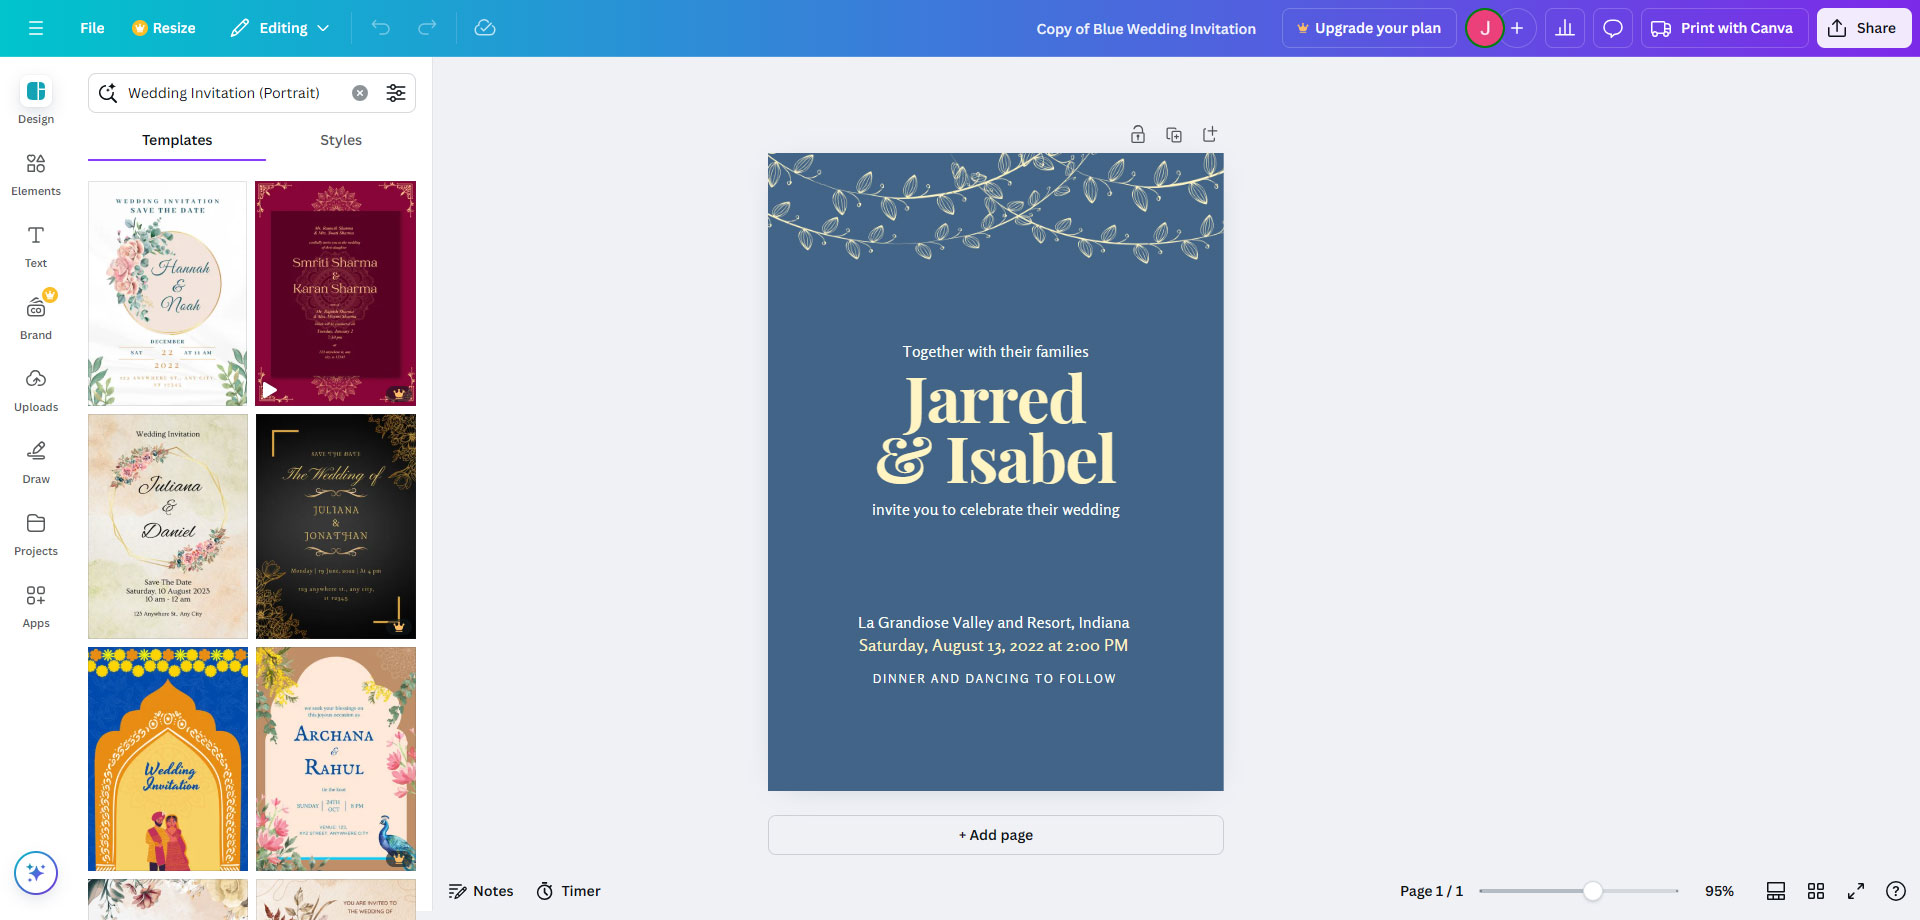Image resolution: width=1920 pixels, height=920 pixels.
Task: Click Upgrade your plan
Action: (1368, 28)
